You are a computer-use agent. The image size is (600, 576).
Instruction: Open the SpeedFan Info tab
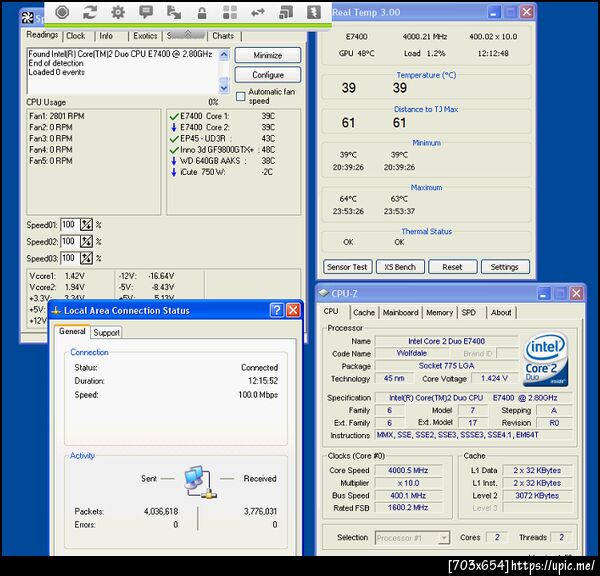(106, 36)
